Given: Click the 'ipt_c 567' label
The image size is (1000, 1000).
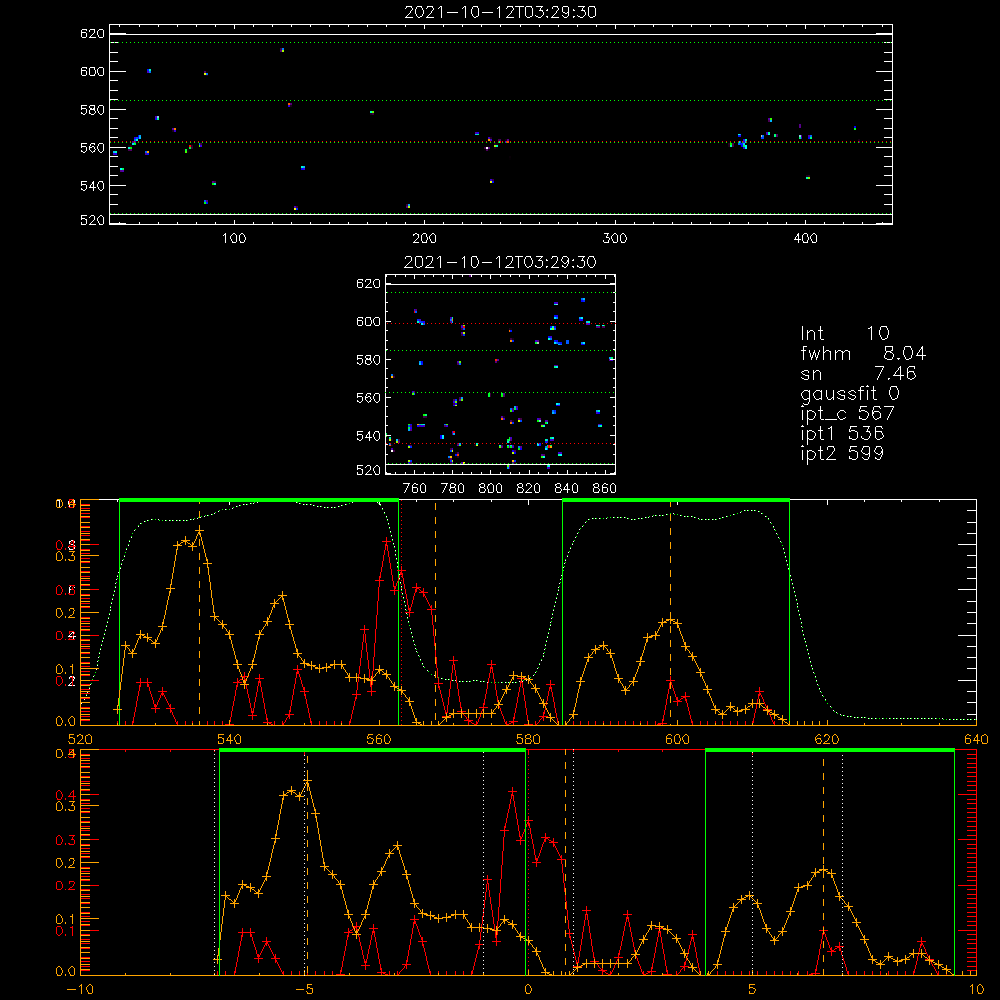Looking at the screenshot, I should click(x=848, y=414).
